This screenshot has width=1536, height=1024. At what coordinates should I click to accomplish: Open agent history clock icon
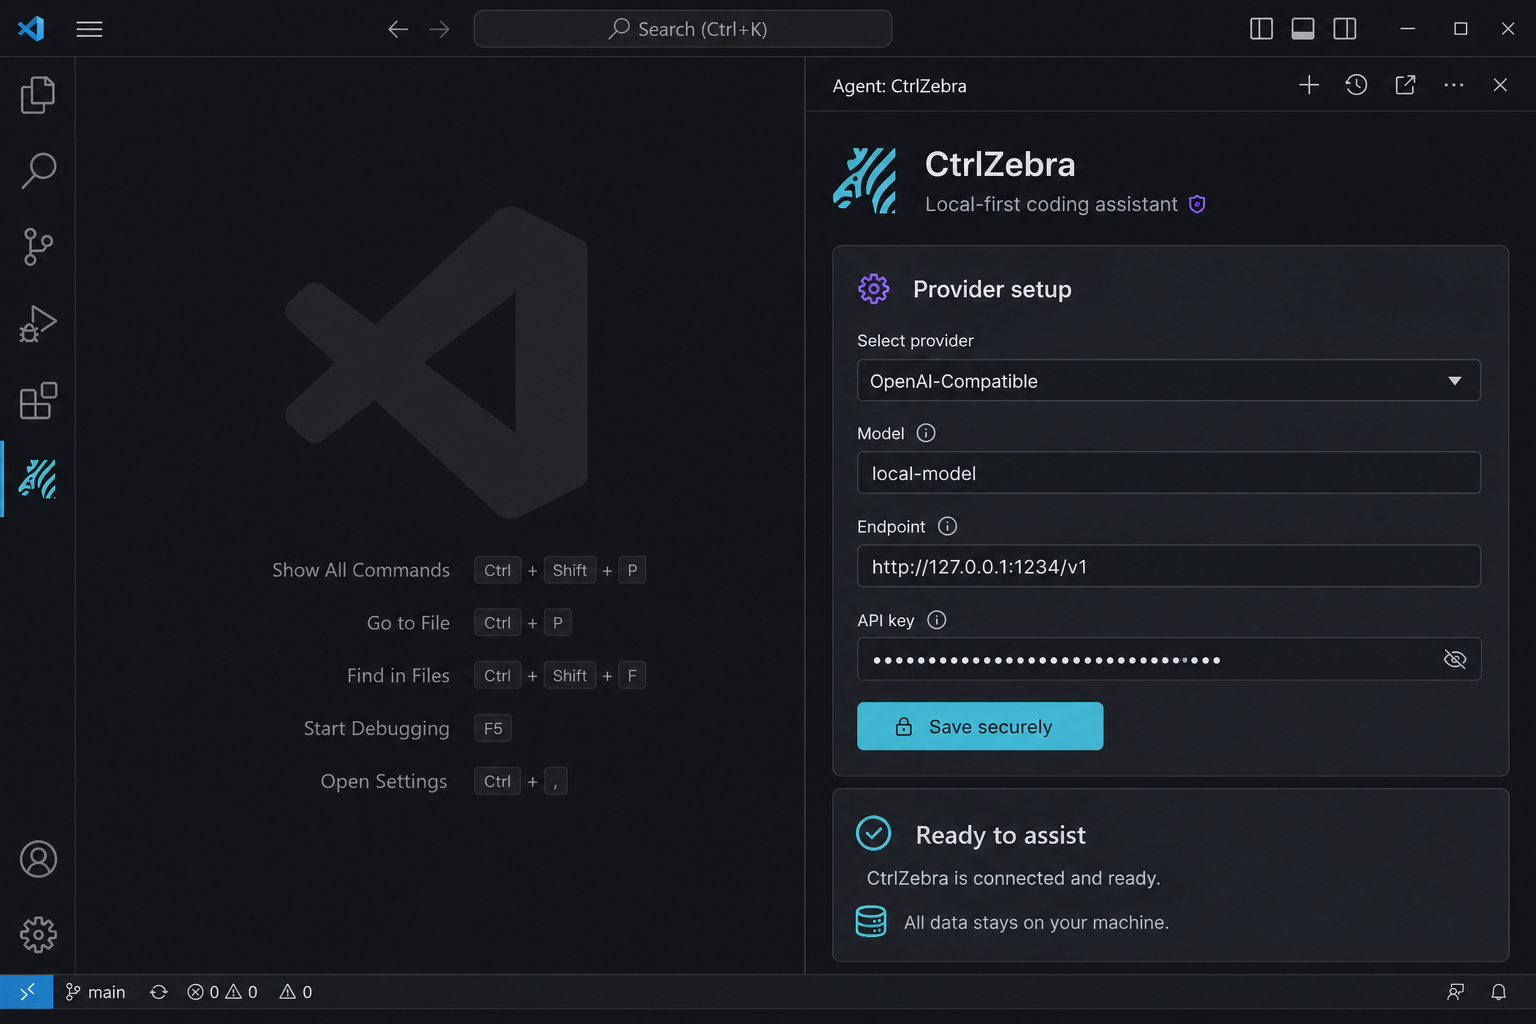(x=1356, y=85)
